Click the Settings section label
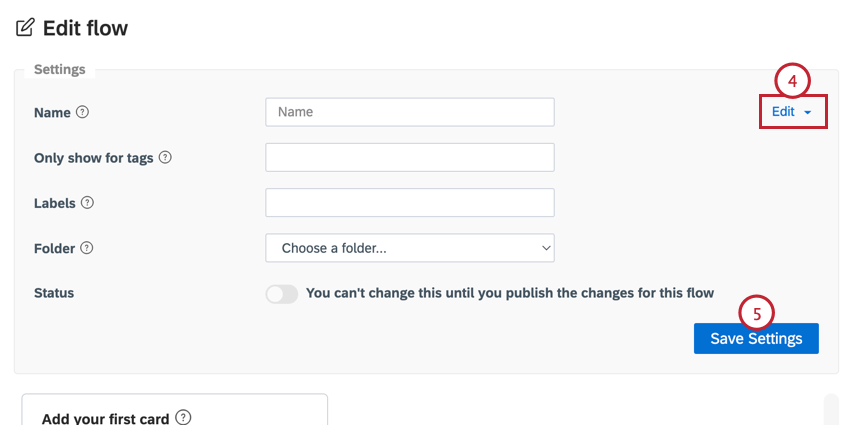 (x=60, y=69)
